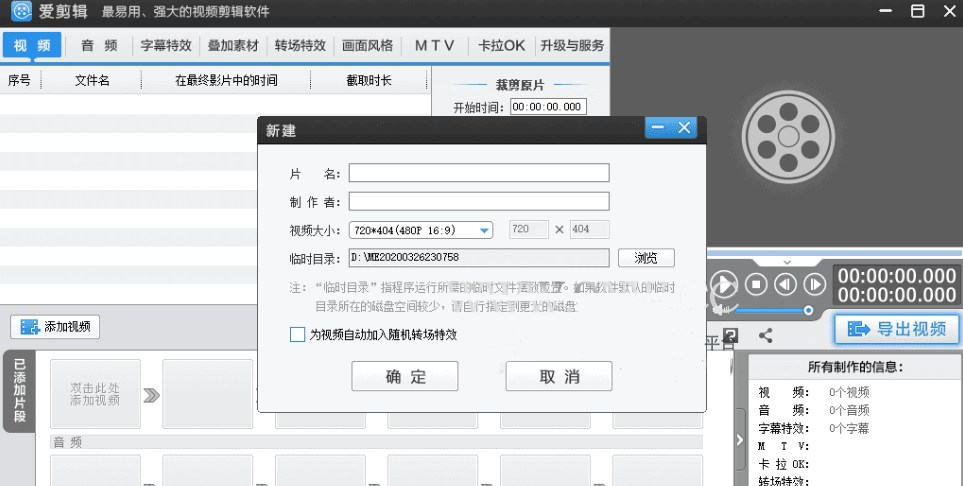Screen dimensions: 963x486
Task: Click the 导出视频 export button
Action: (896, 328)
